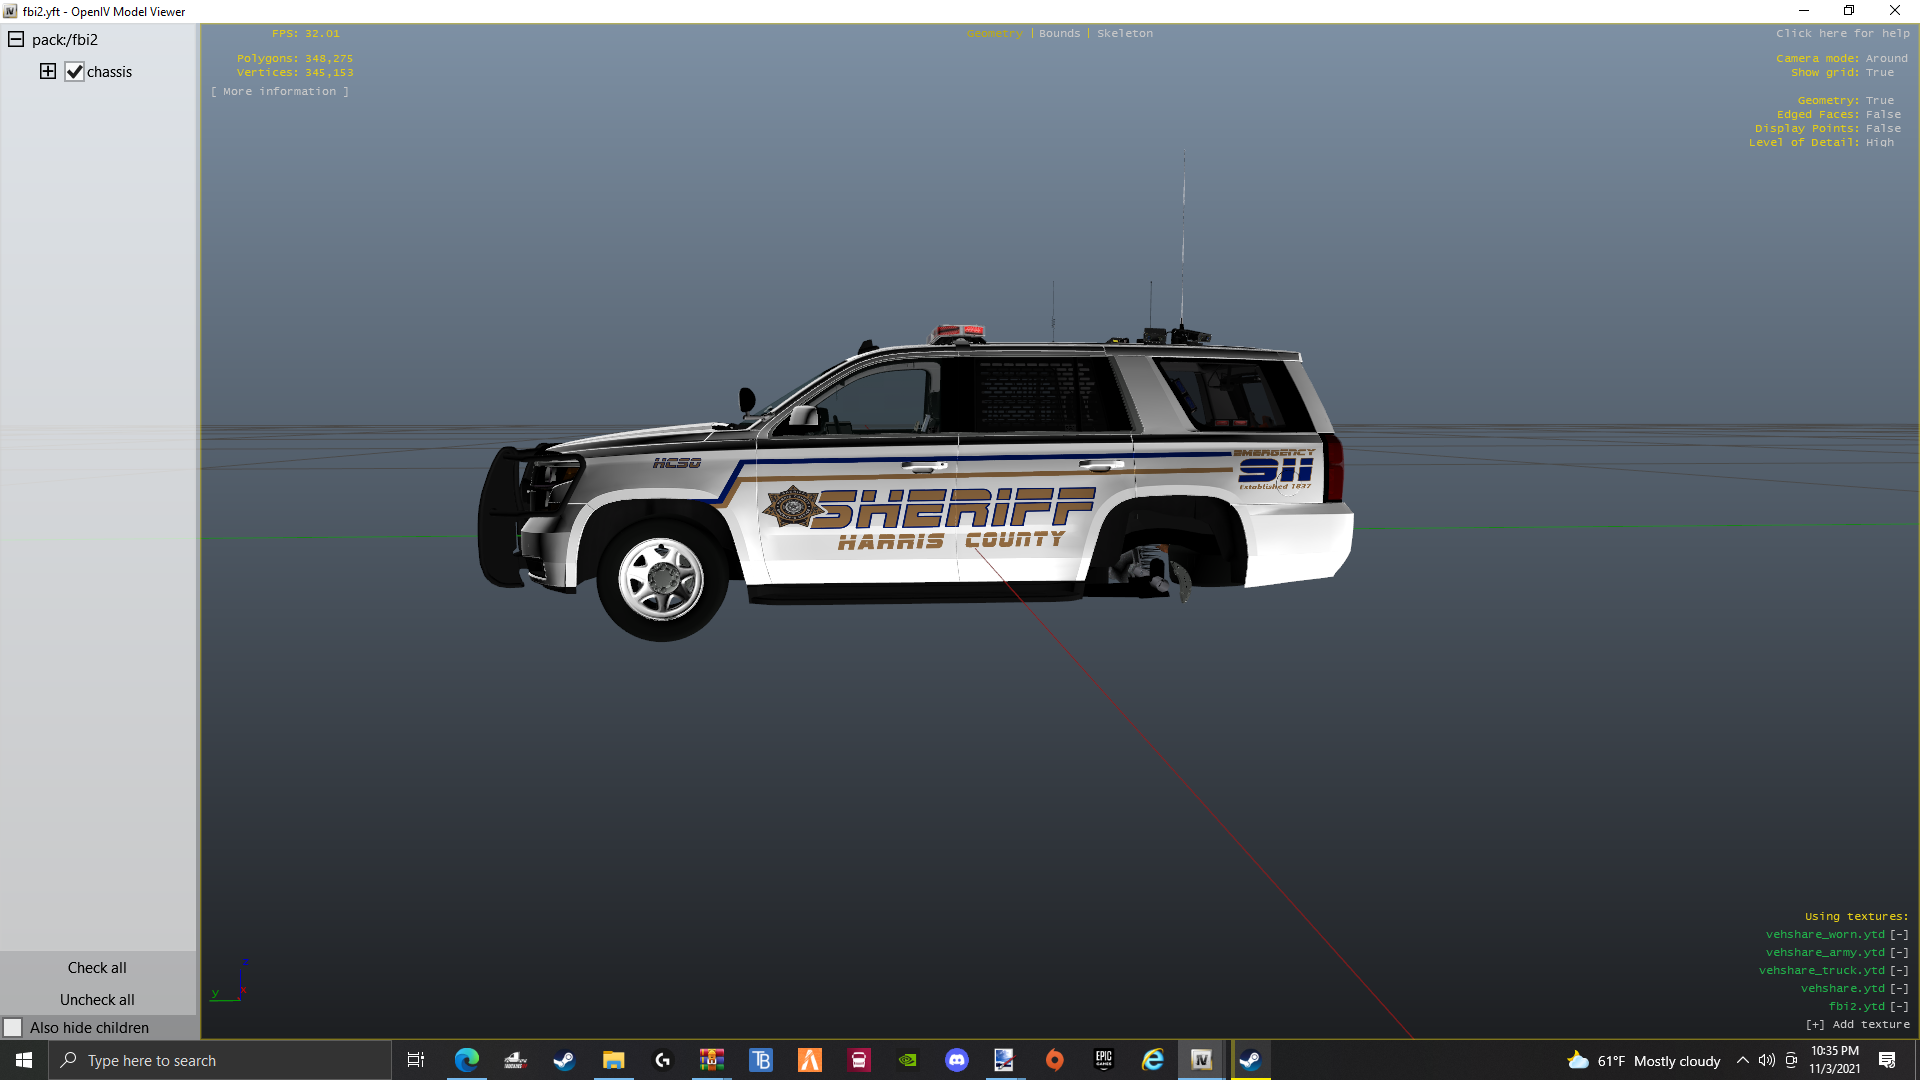This screenshot has height=1080, width=1920.
Task: Open File Explorer from the taskbar
Action: [614, 1060]
